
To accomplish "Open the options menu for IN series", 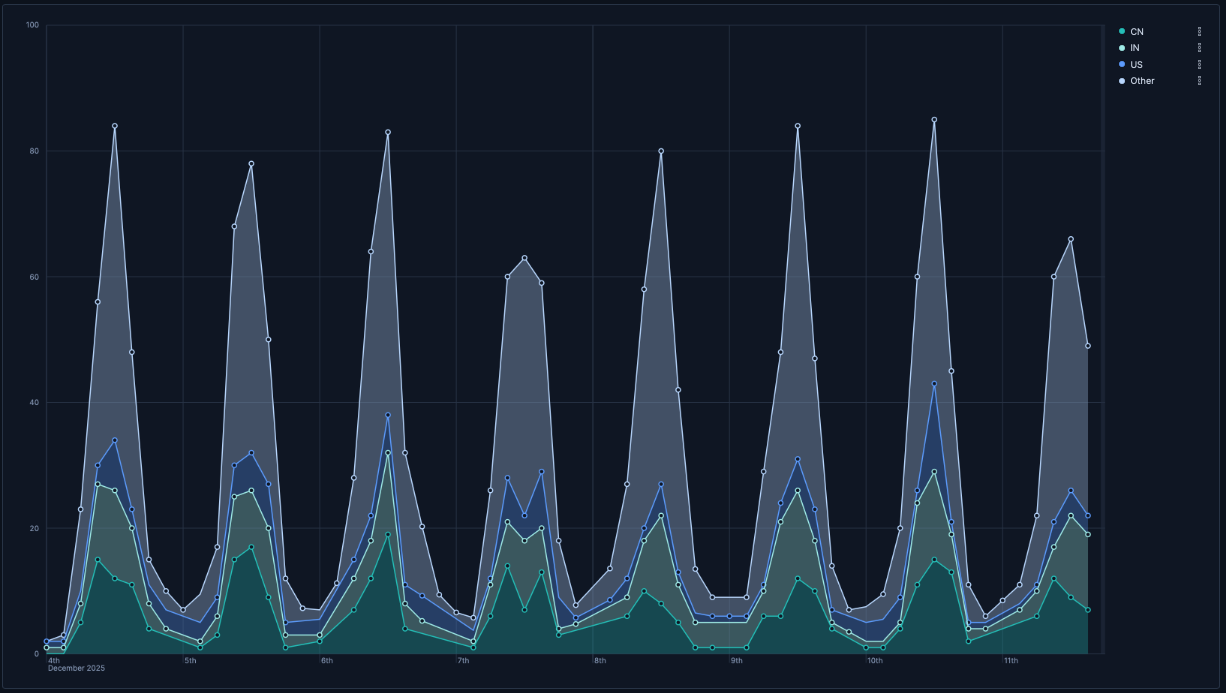I will coord(1199,48).
